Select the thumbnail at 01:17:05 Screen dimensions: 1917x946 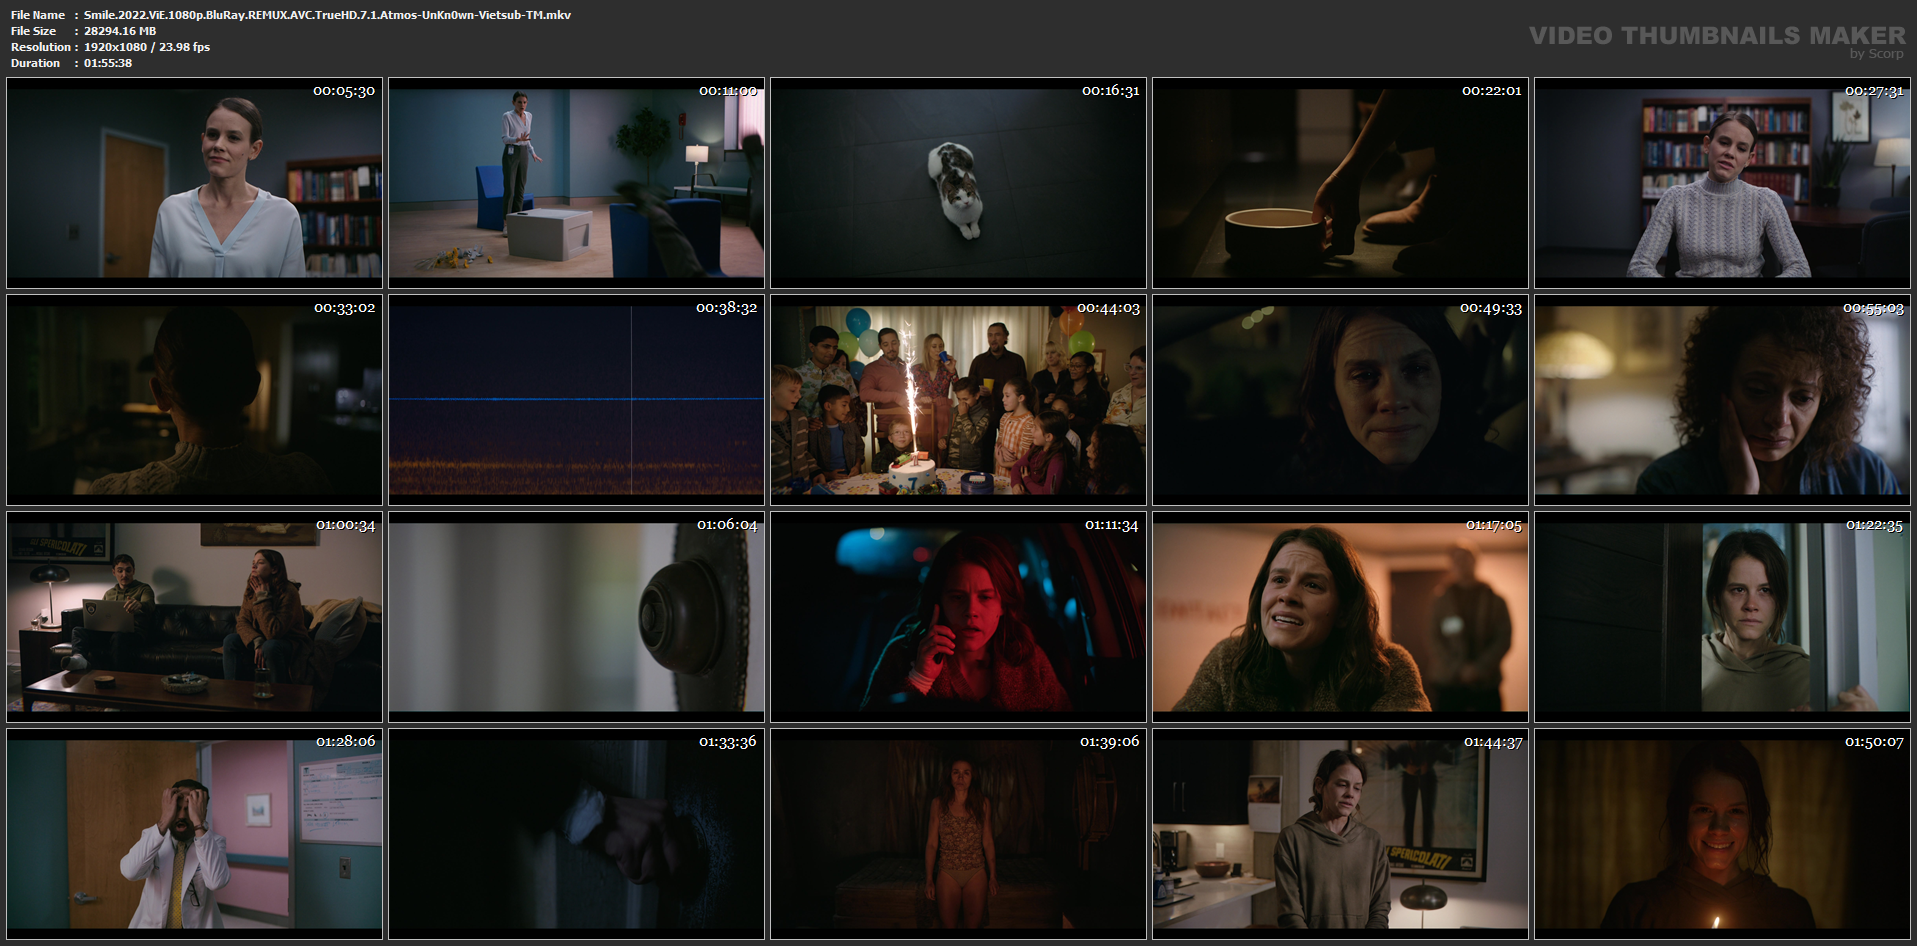[1340, 617]
